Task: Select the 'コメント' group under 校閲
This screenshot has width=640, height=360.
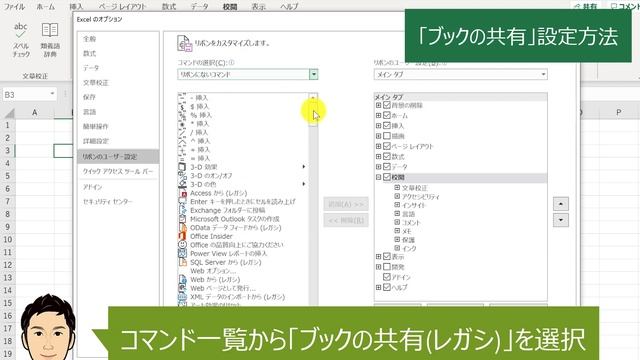Action: click(x=411, y=222)
